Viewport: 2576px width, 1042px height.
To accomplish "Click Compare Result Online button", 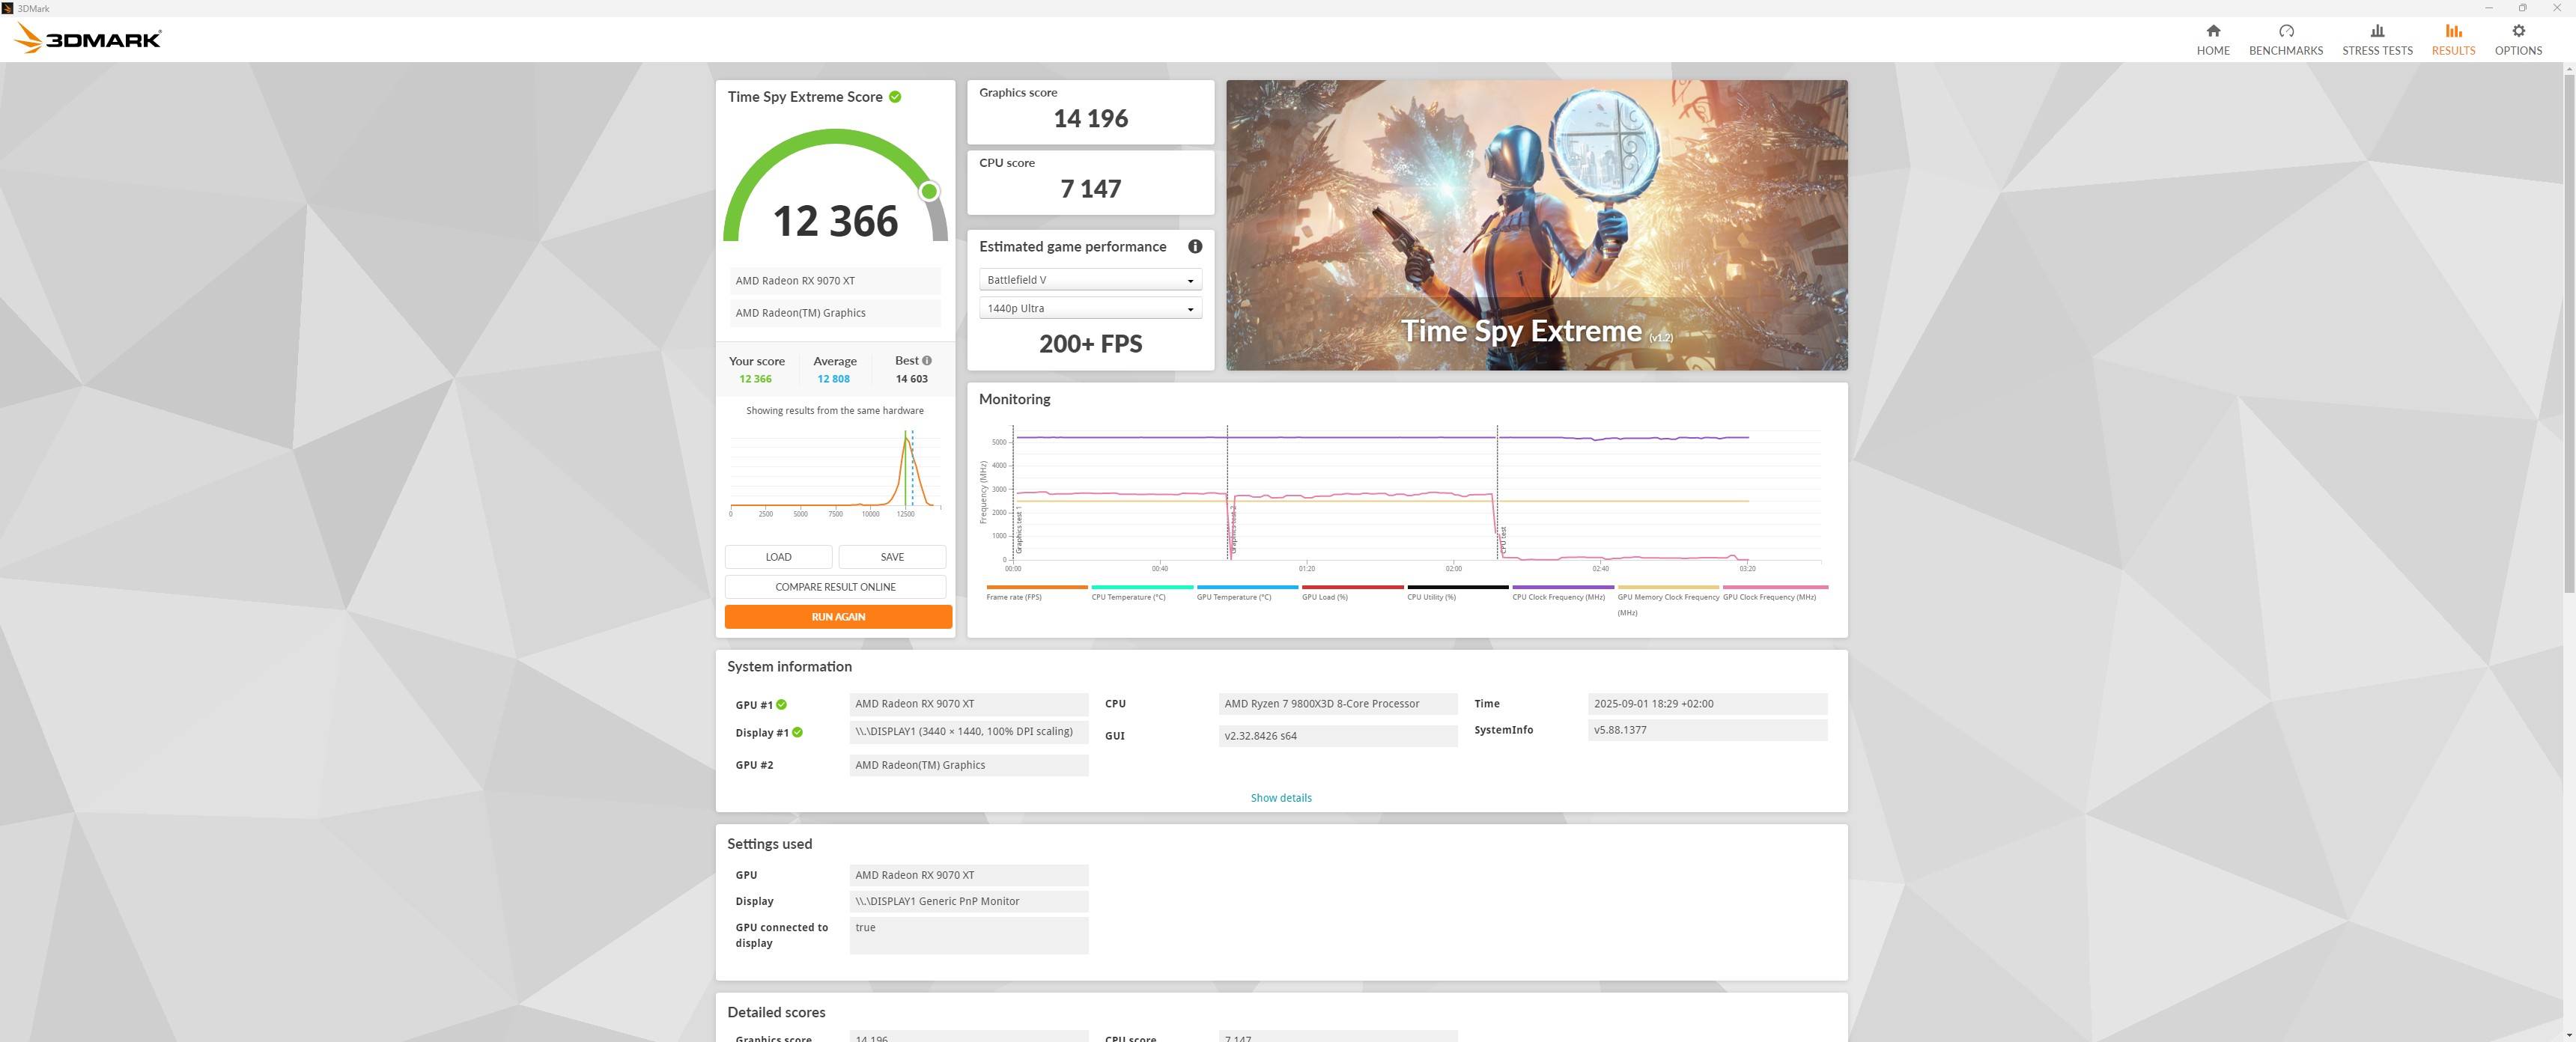I will (835, 587).
